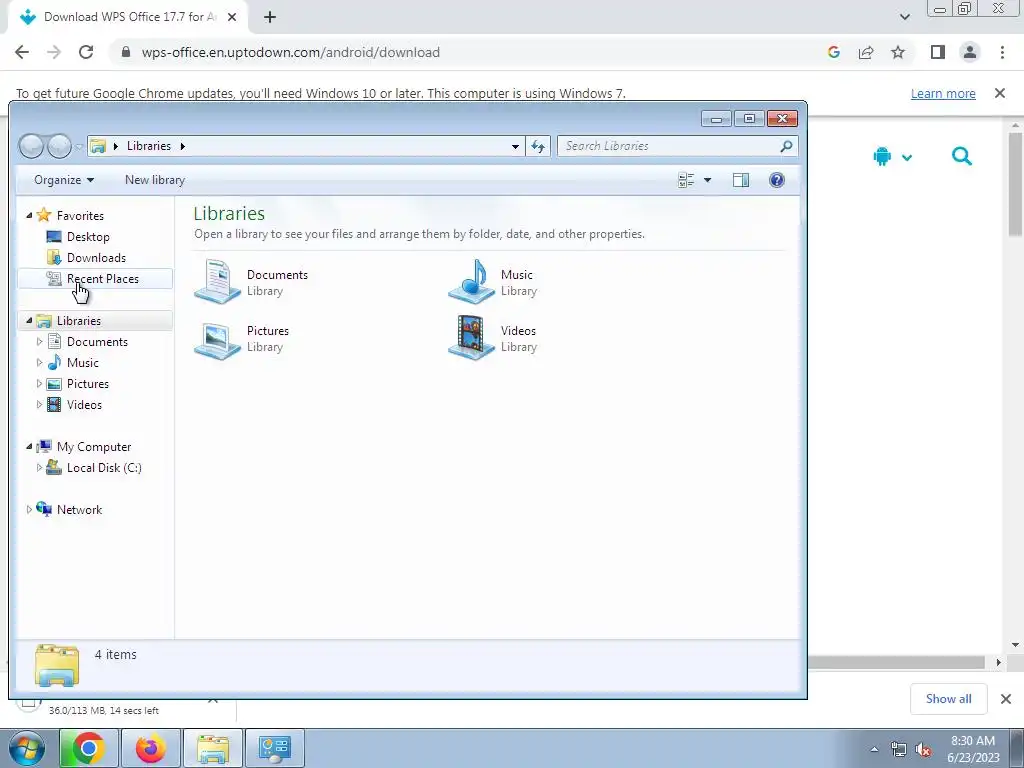Collapse the My Computer tree group
Screen dimensions: 1024x768
tap(29, 446)
